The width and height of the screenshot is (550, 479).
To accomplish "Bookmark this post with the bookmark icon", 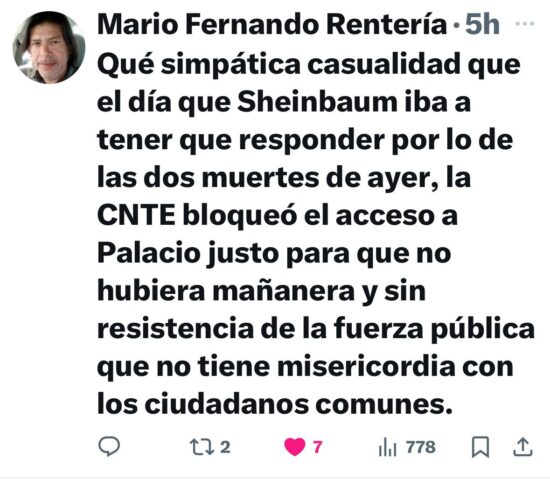I will tap(480, 447).
